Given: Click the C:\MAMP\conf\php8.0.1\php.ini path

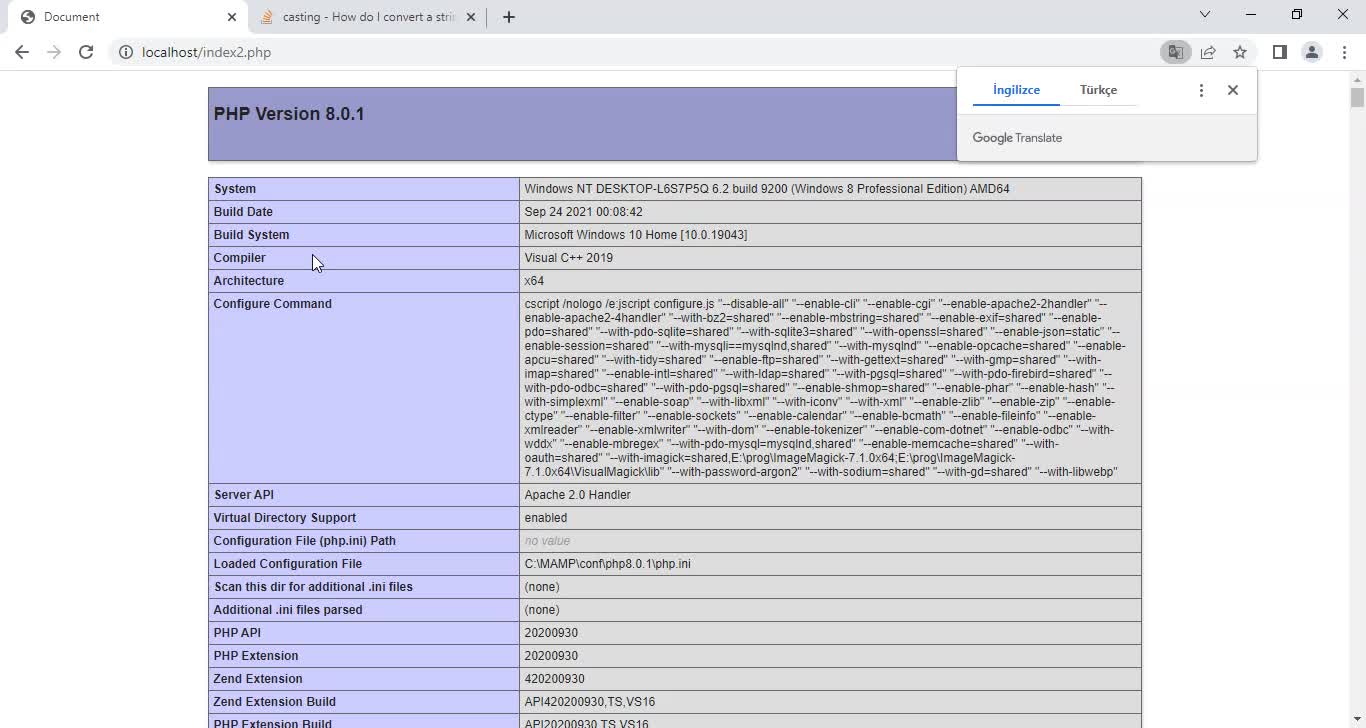Looking at the screenshot, I should click(x=607, y=564).
